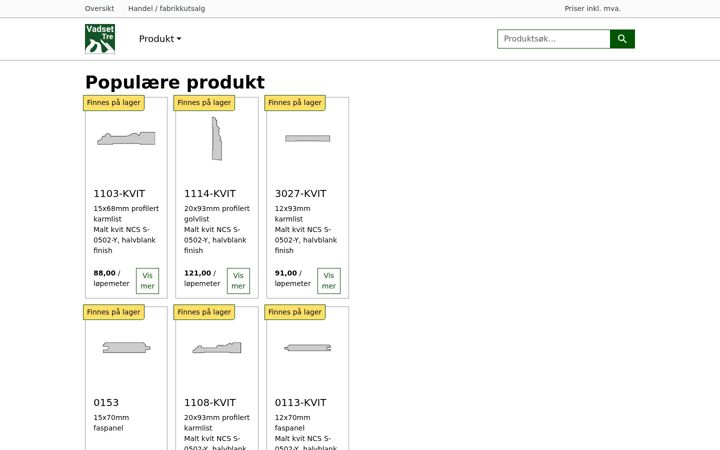The height and width of the screenshot is (450, 720).
Task: Open the 1108-KVIT product title
Action: point(210,403)
